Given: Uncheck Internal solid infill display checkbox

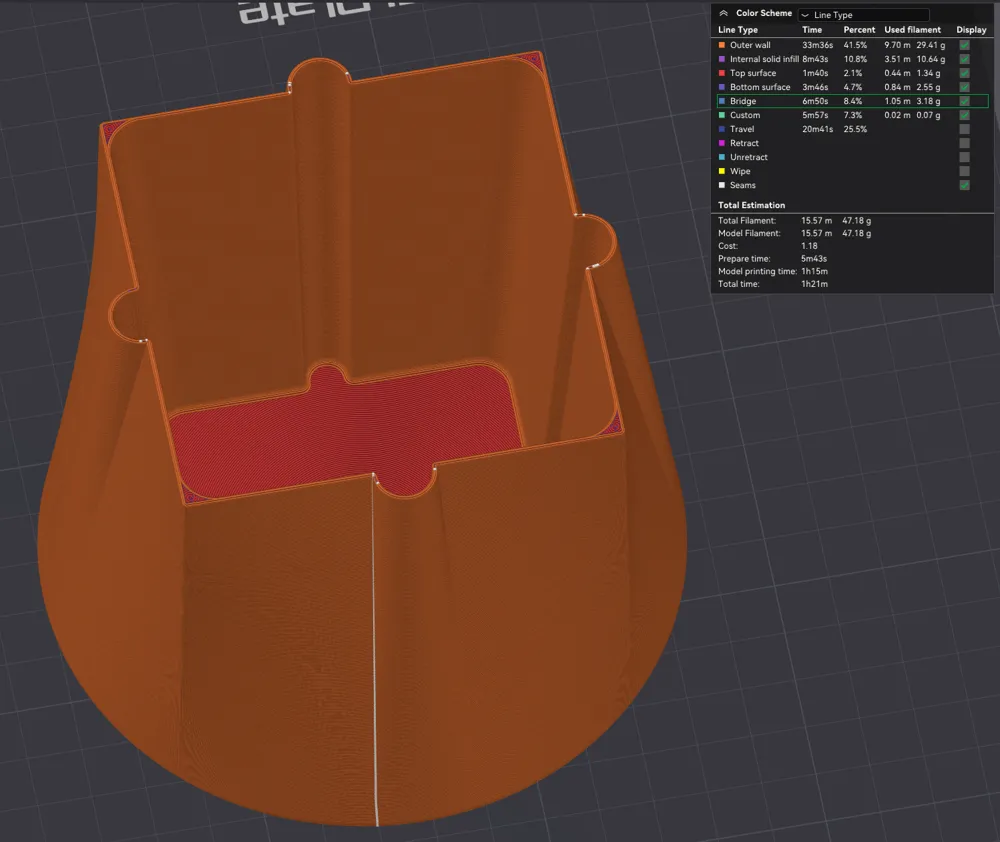Looking at the screenshot, I should (x=964, y=59).
